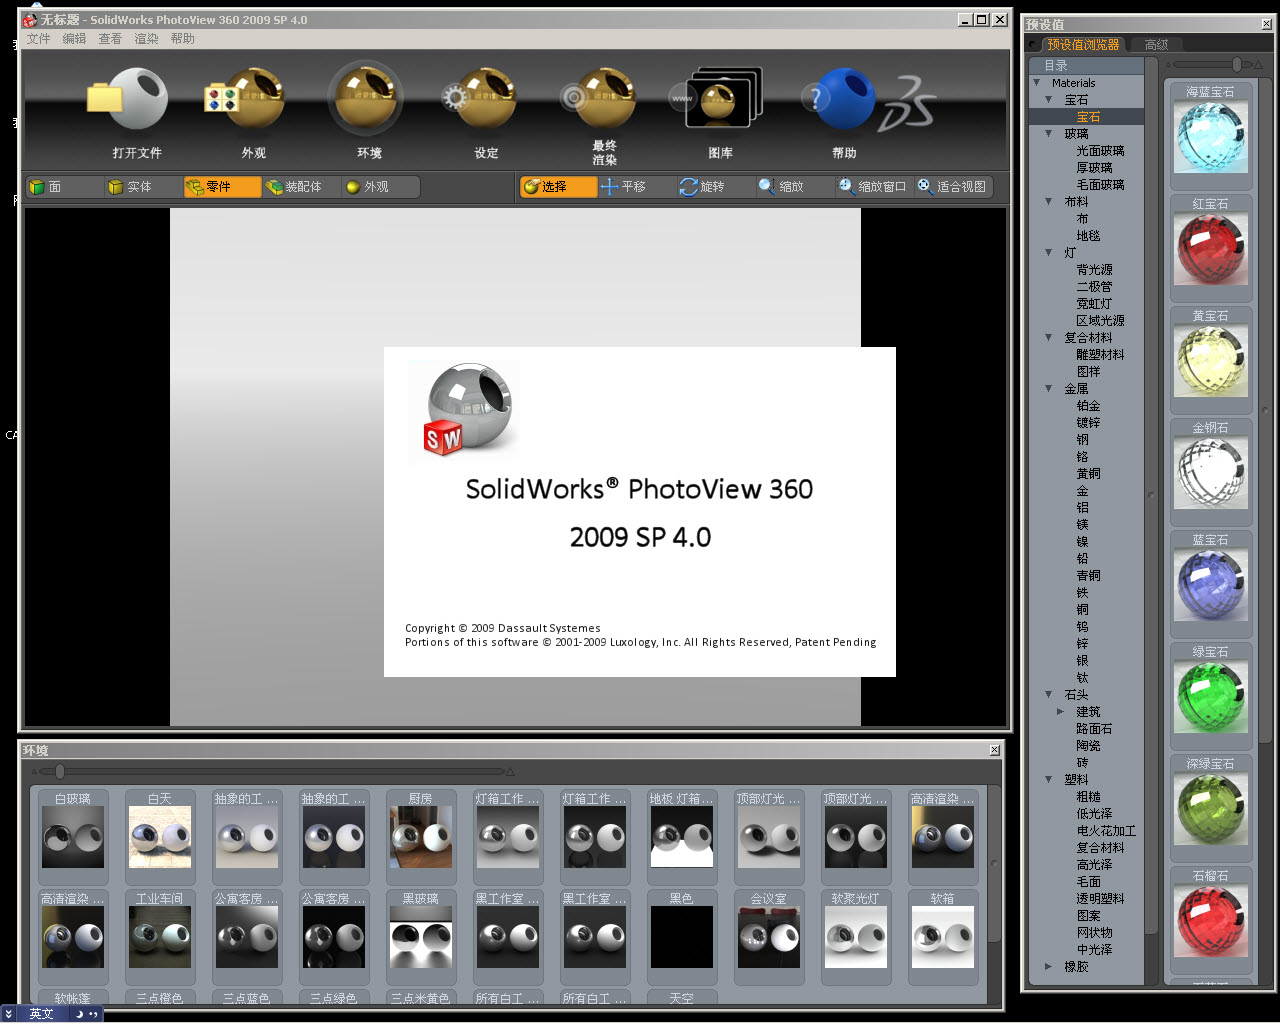Pick the 工业车间 environment thumbnail
The height and width of the screenshot is (1024, 1280).
[x=160, y=936]
